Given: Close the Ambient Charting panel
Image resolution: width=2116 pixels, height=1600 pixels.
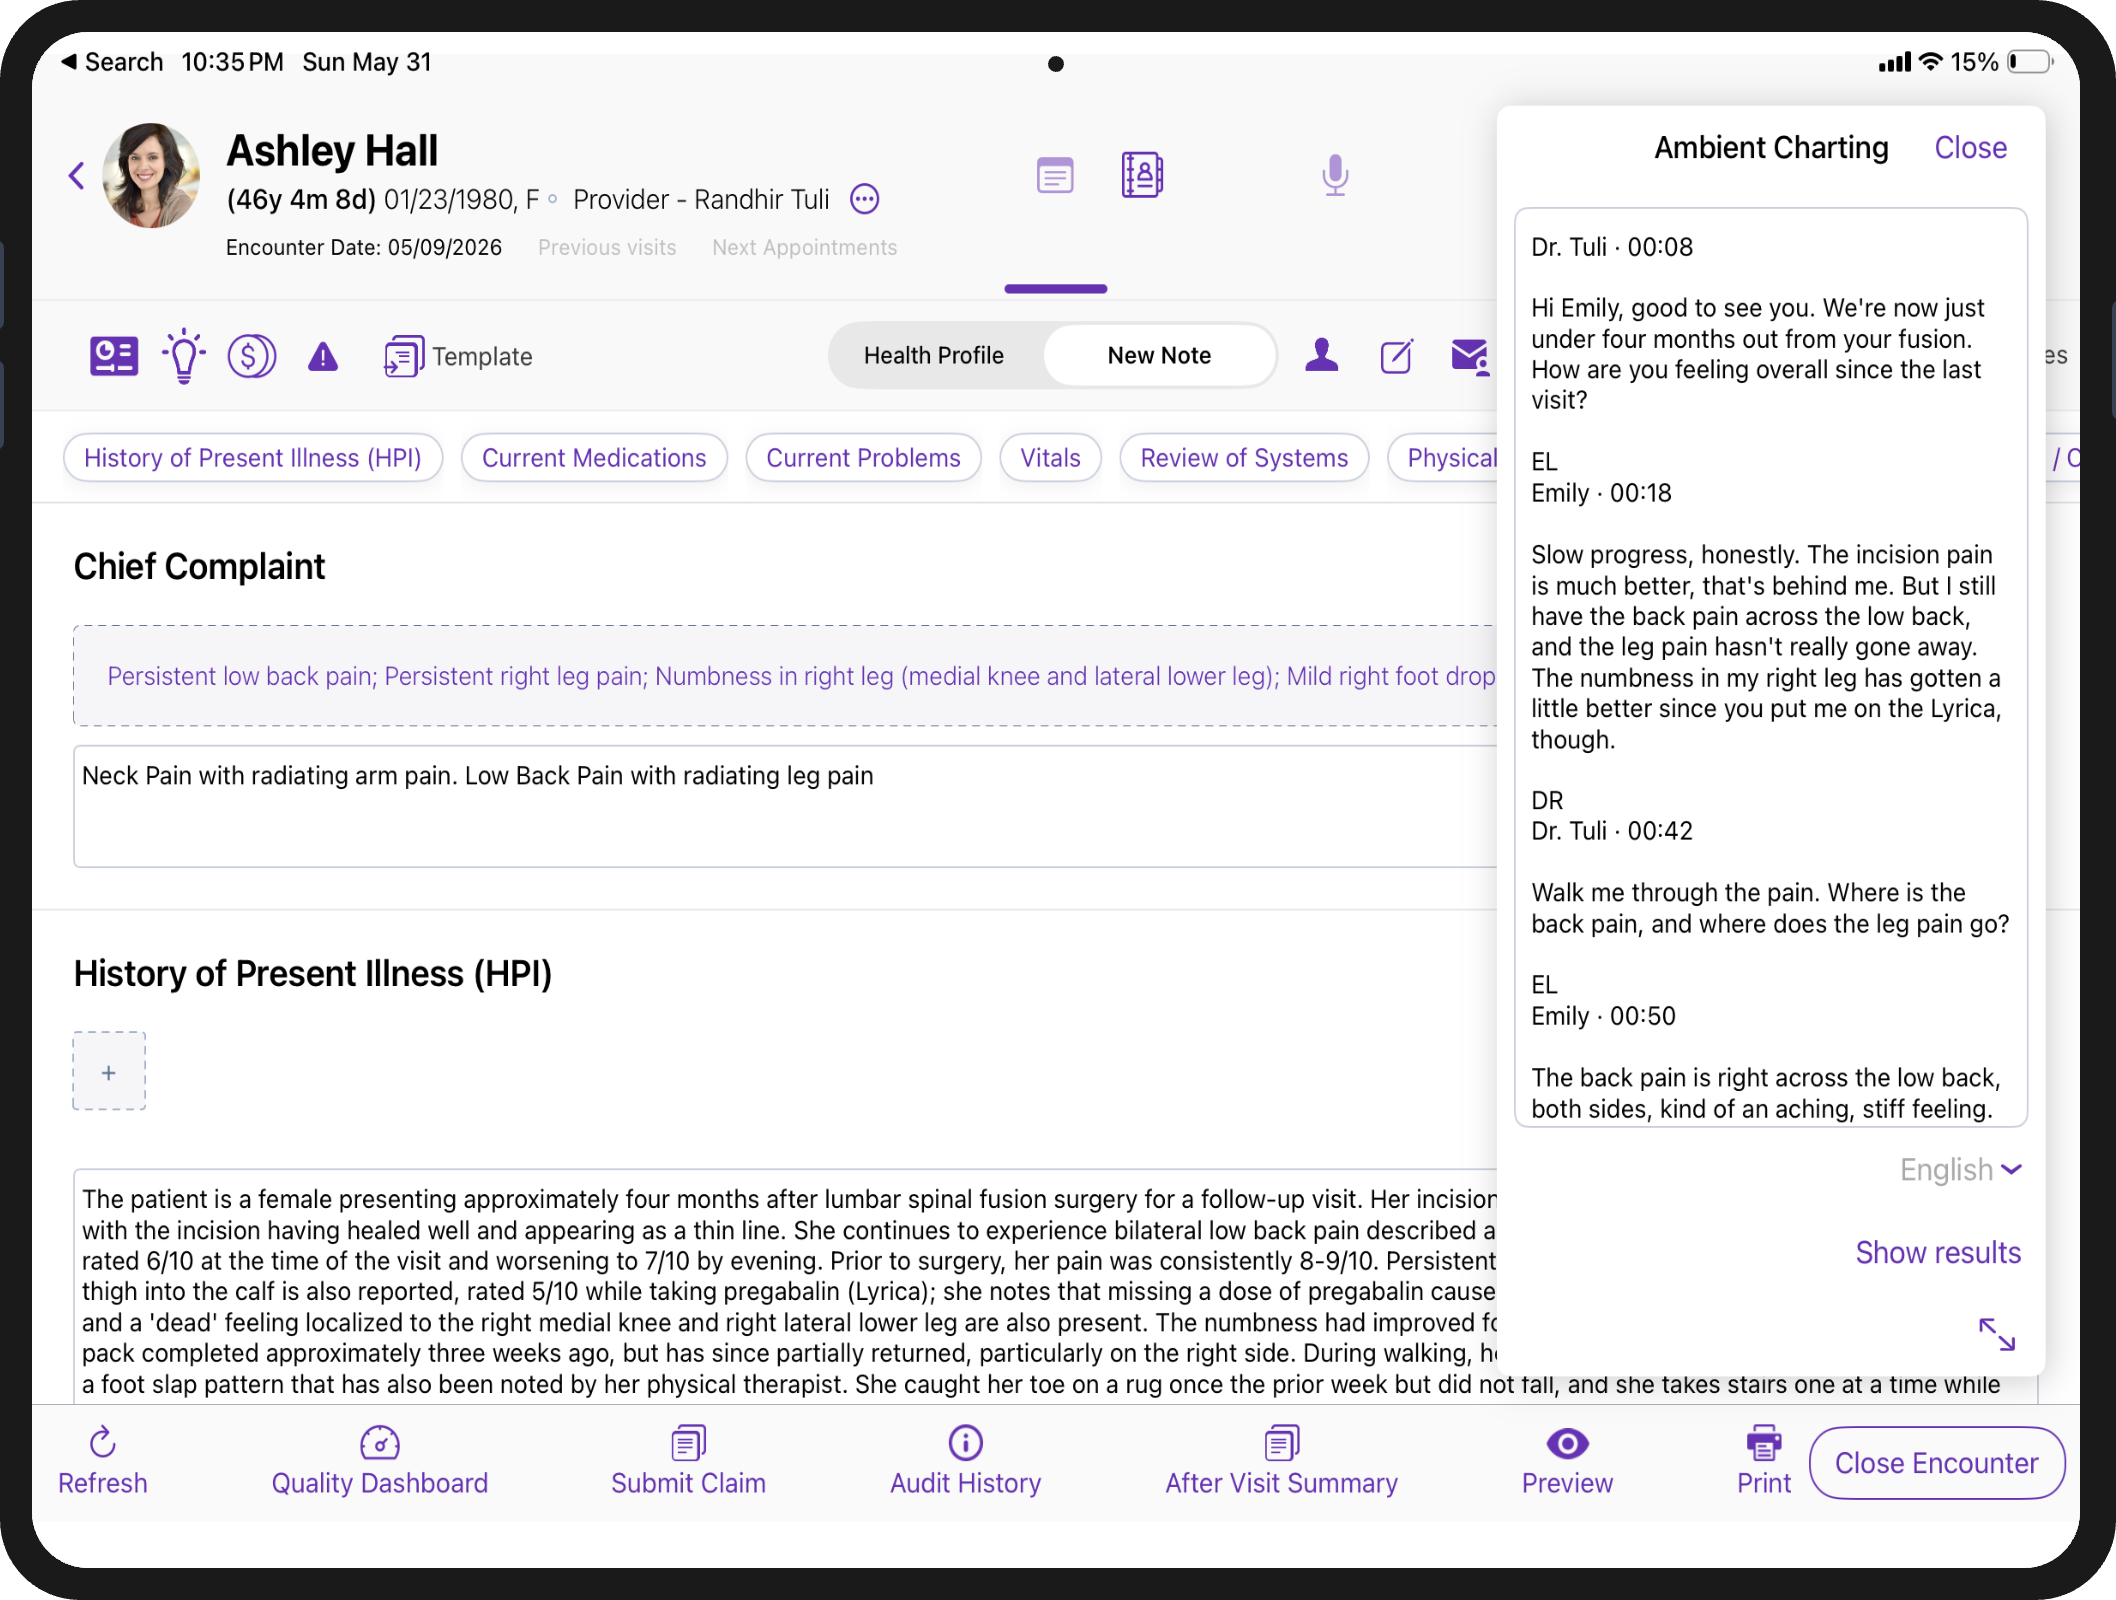Looking at the screenshot, I should pyautogui.click(x=1970, y=147).
